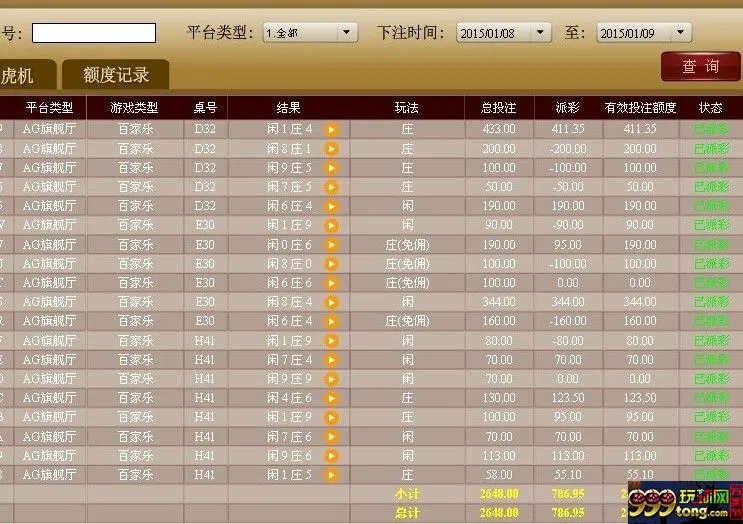Switch to the 额度记录 tab

coord(116,75)
